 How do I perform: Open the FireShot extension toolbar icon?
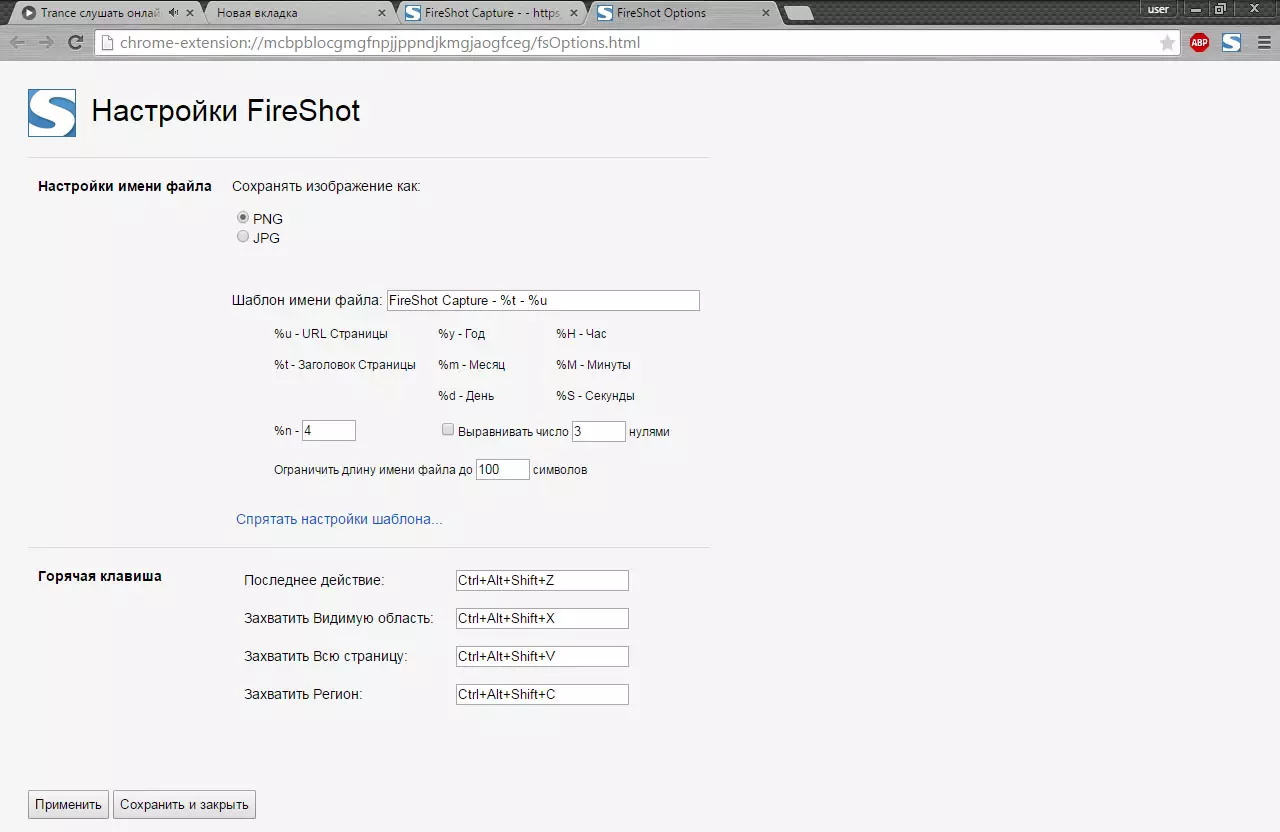(x=1231, y=43)
